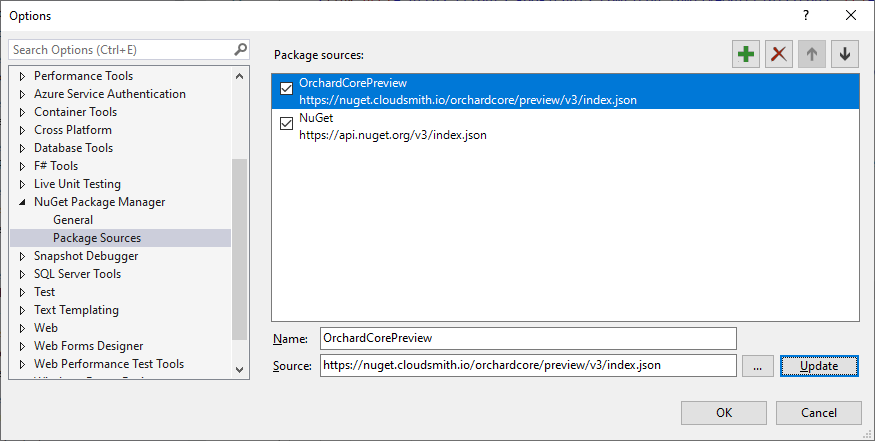This screenshot has width=875, height=441.
Task: Select the Text Templating tree item
Action: [x=76, y=310]
